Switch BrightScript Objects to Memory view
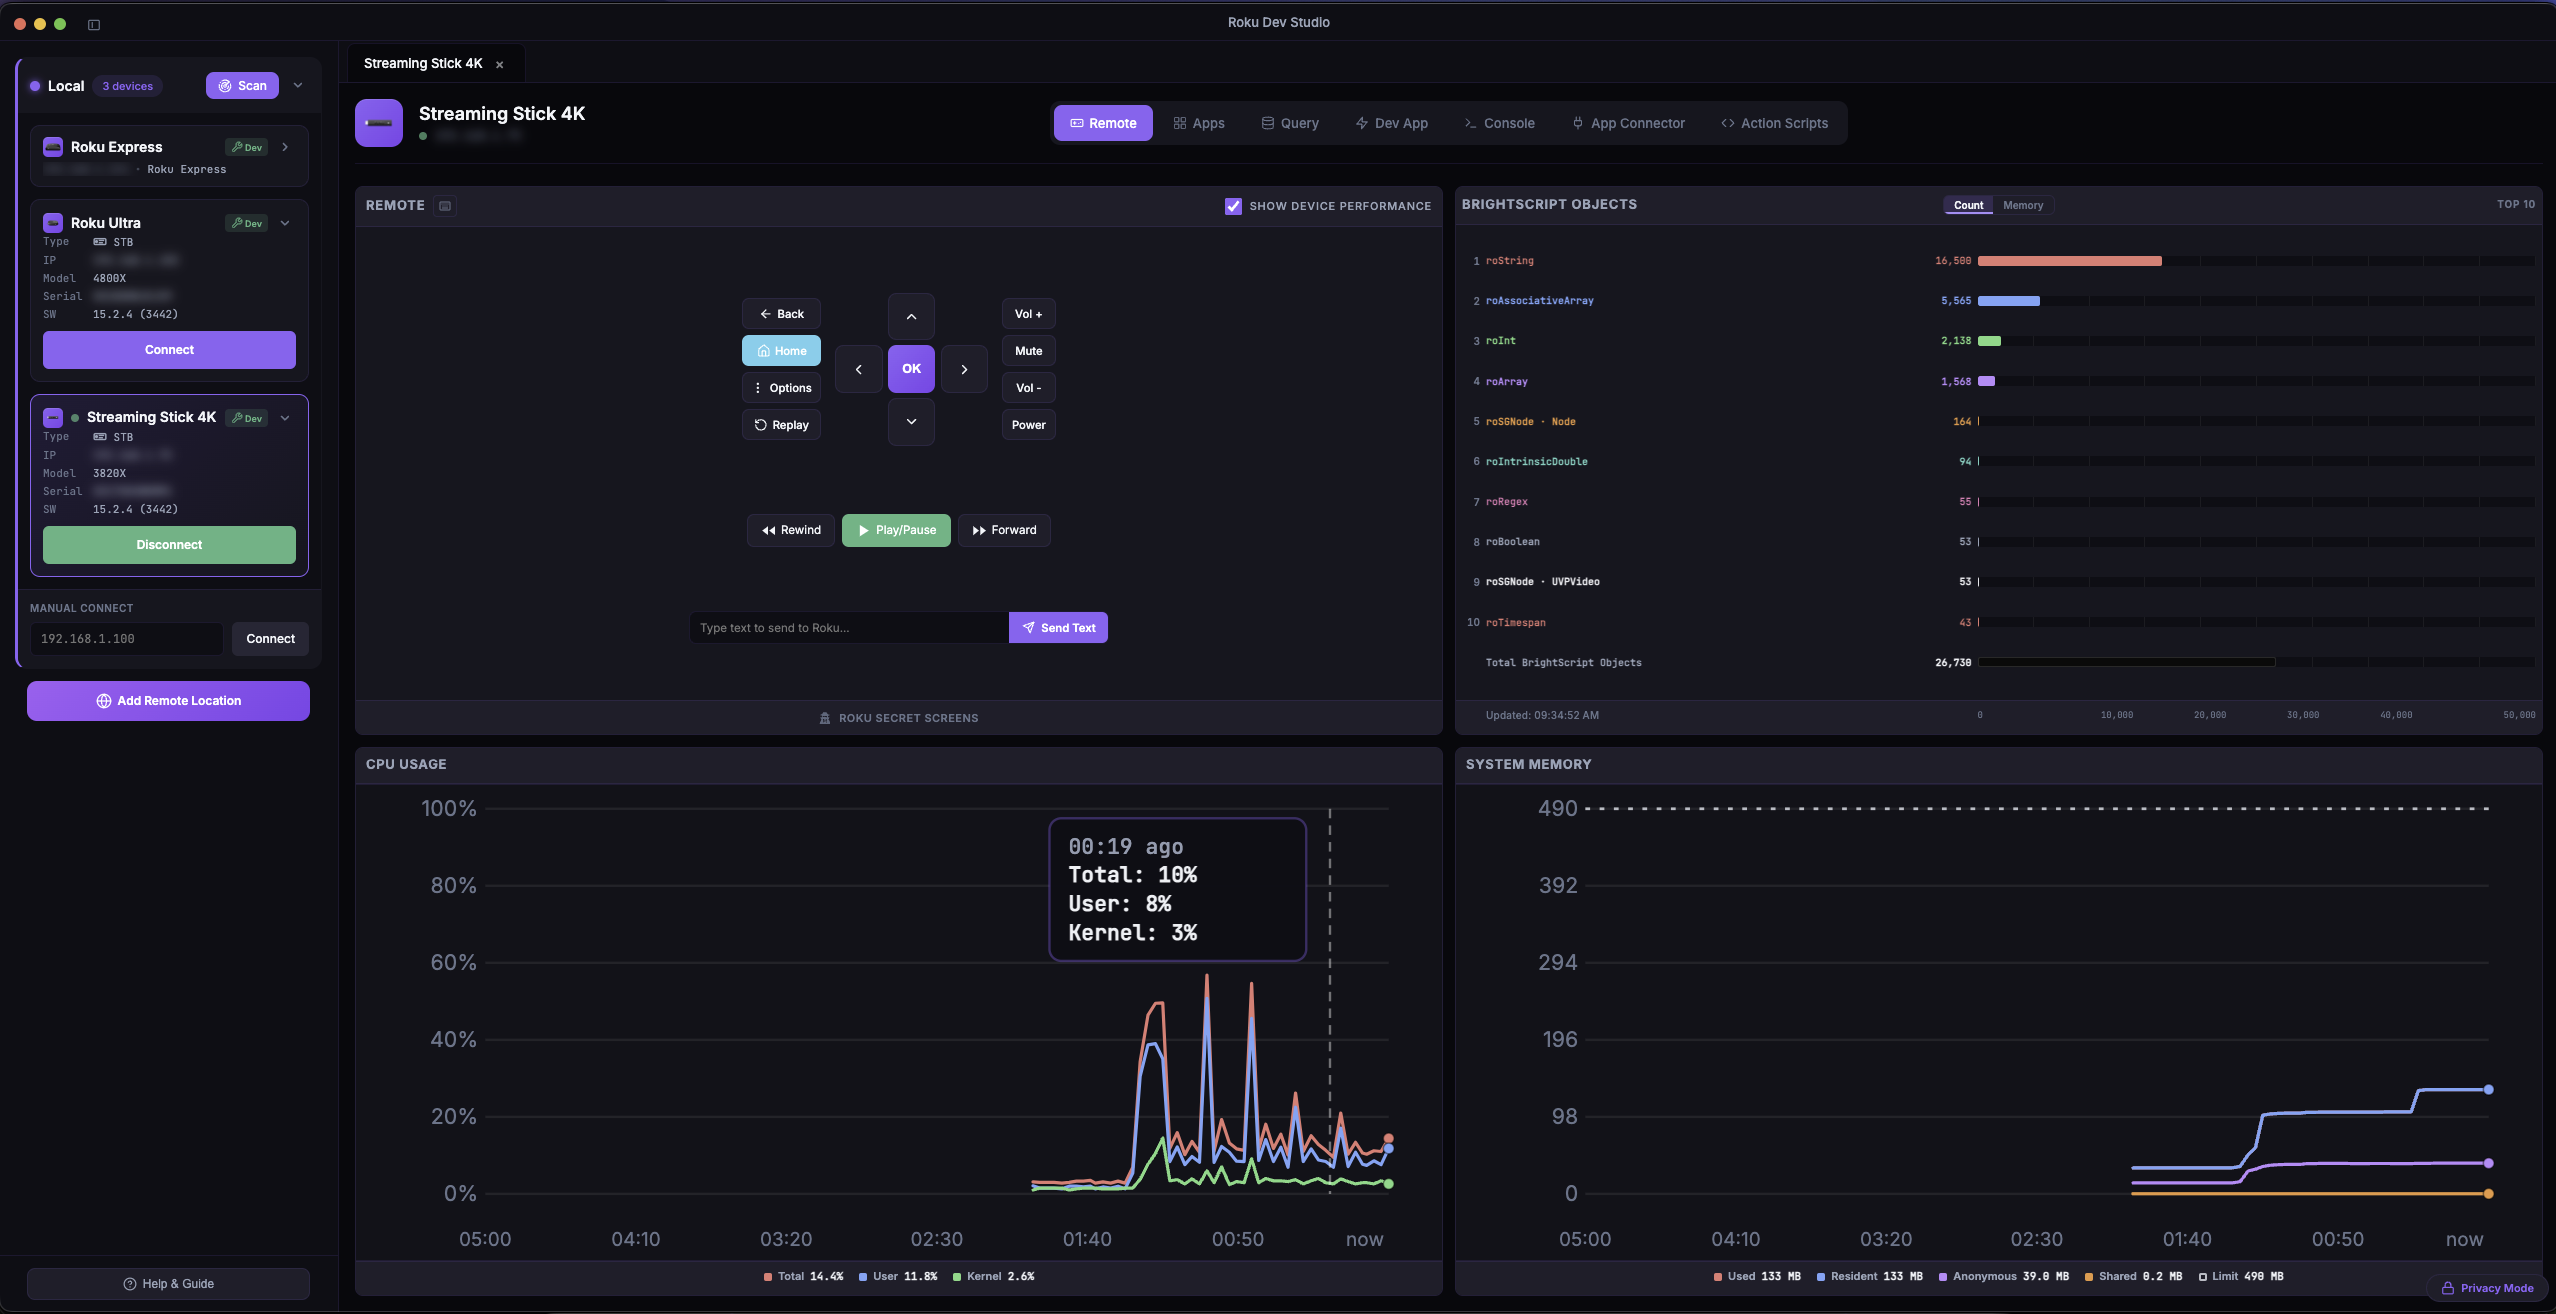 (2023, 205)
